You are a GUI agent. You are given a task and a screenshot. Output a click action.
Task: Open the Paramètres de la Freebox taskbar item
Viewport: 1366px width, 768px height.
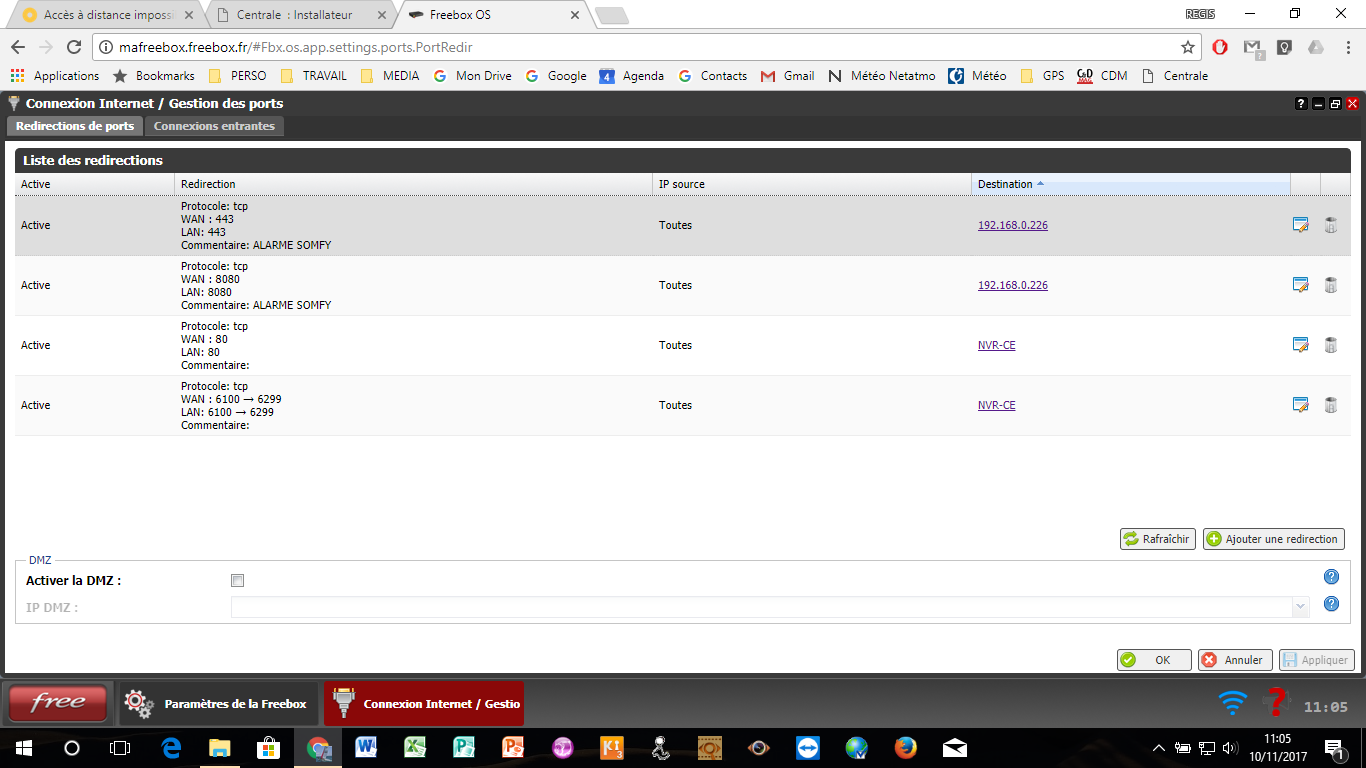tap(219, 704)
